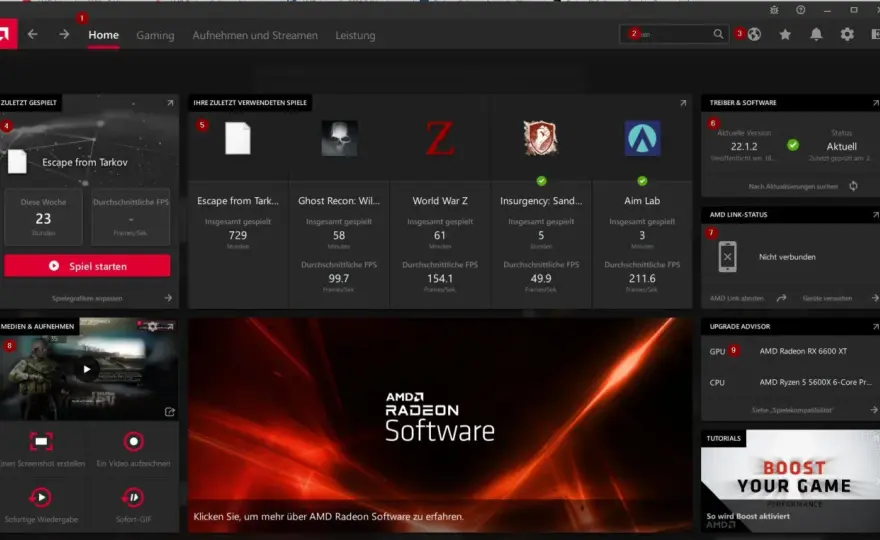Open Aufnehmen und Streamen tab

point(255,35)
